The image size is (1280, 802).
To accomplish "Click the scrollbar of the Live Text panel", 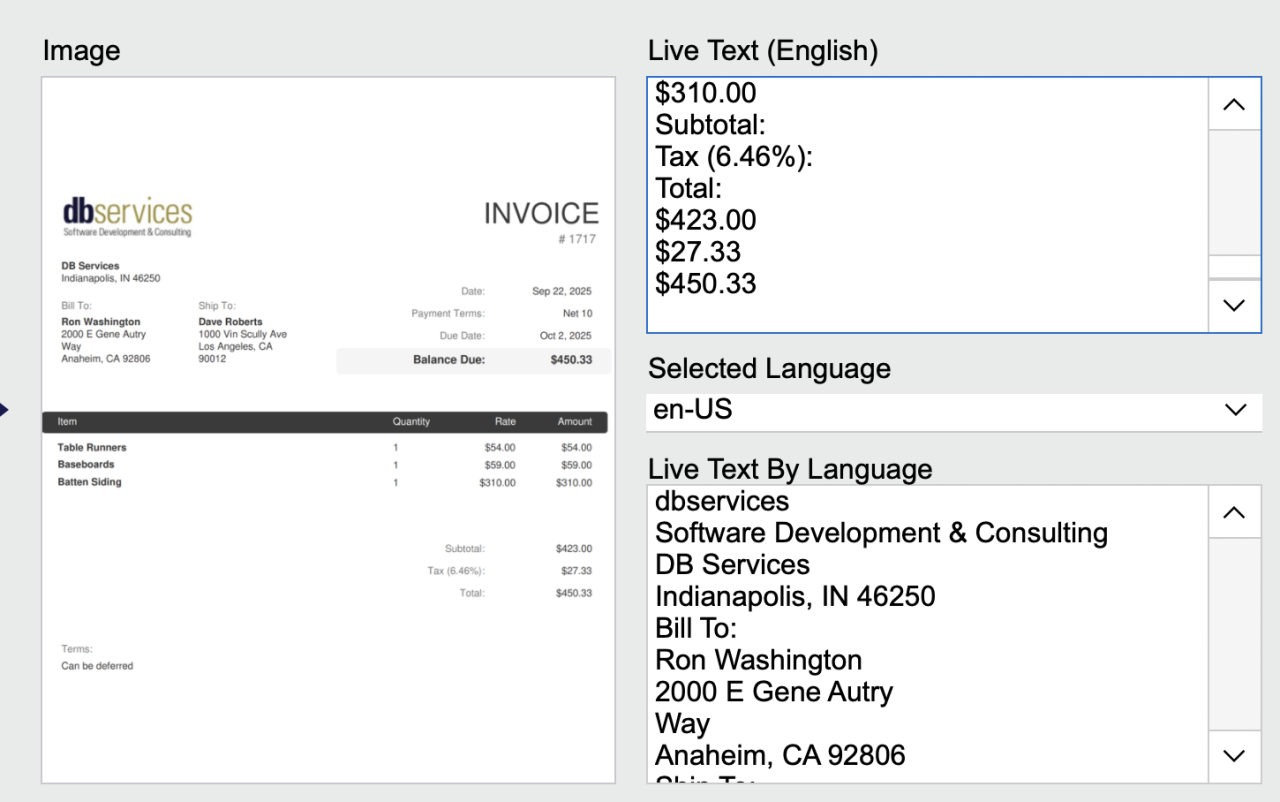I will point(1234,200).
